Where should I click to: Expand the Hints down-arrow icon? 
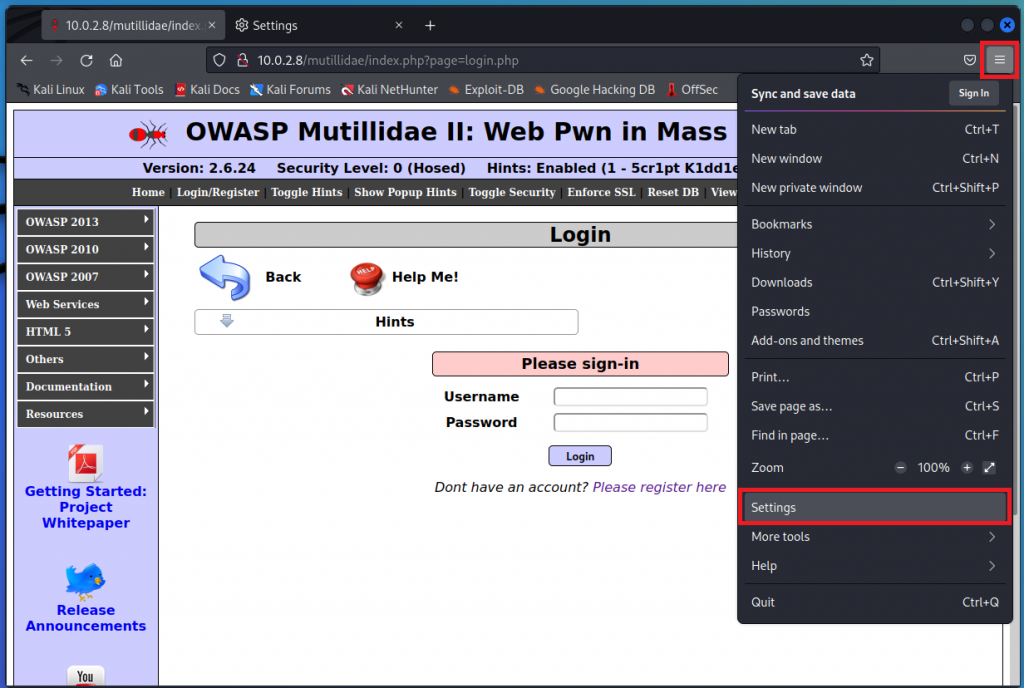(x=227, y=321)
